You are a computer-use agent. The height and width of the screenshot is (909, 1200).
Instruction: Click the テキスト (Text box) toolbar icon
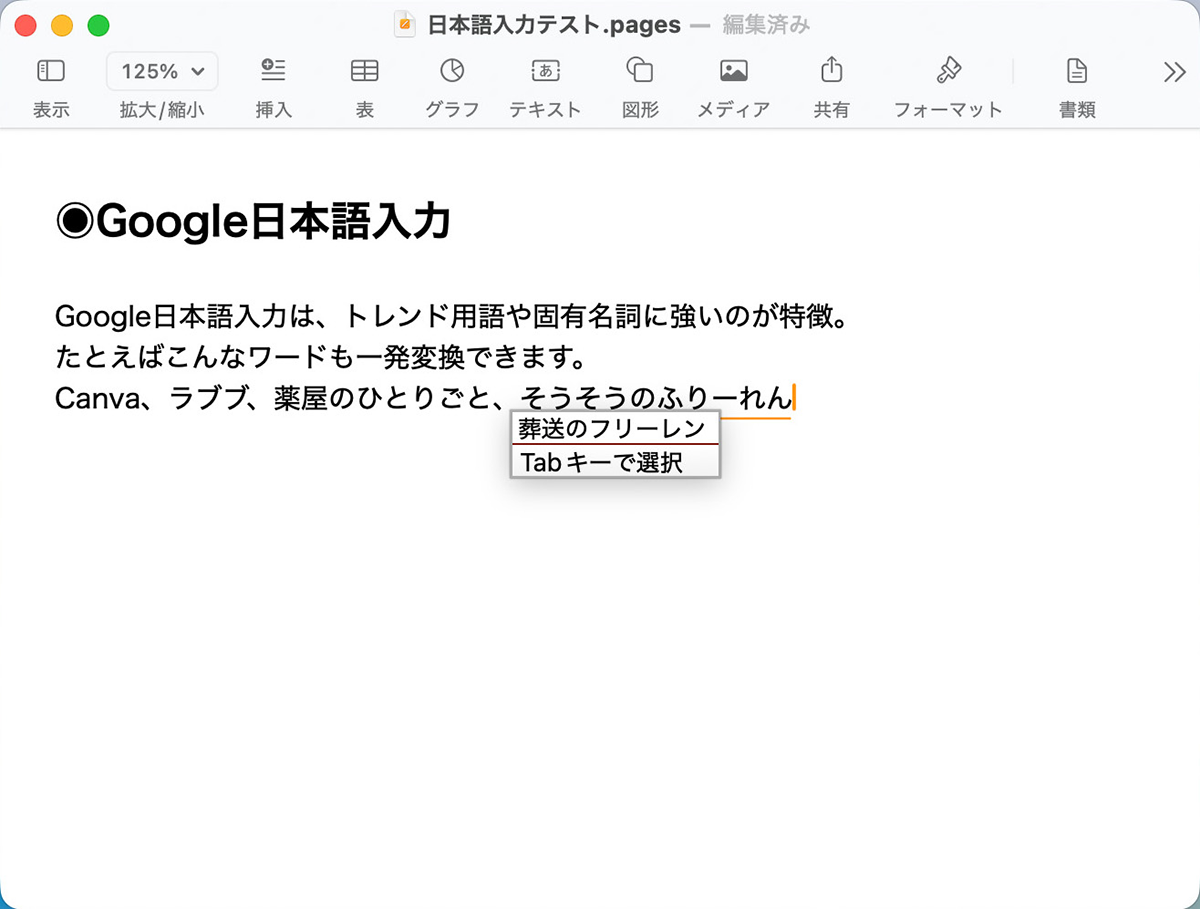545,71
